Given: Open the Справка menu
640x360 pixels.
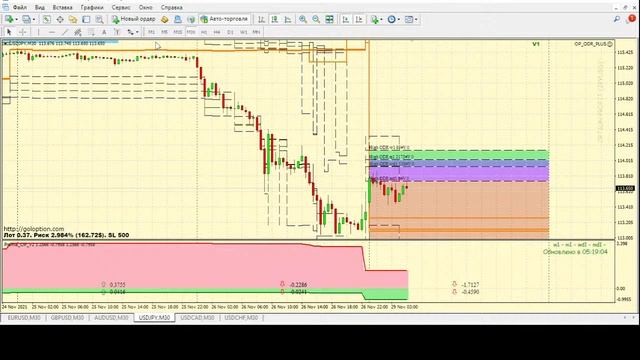Looking at the screenshot, I should coord(171,7).
